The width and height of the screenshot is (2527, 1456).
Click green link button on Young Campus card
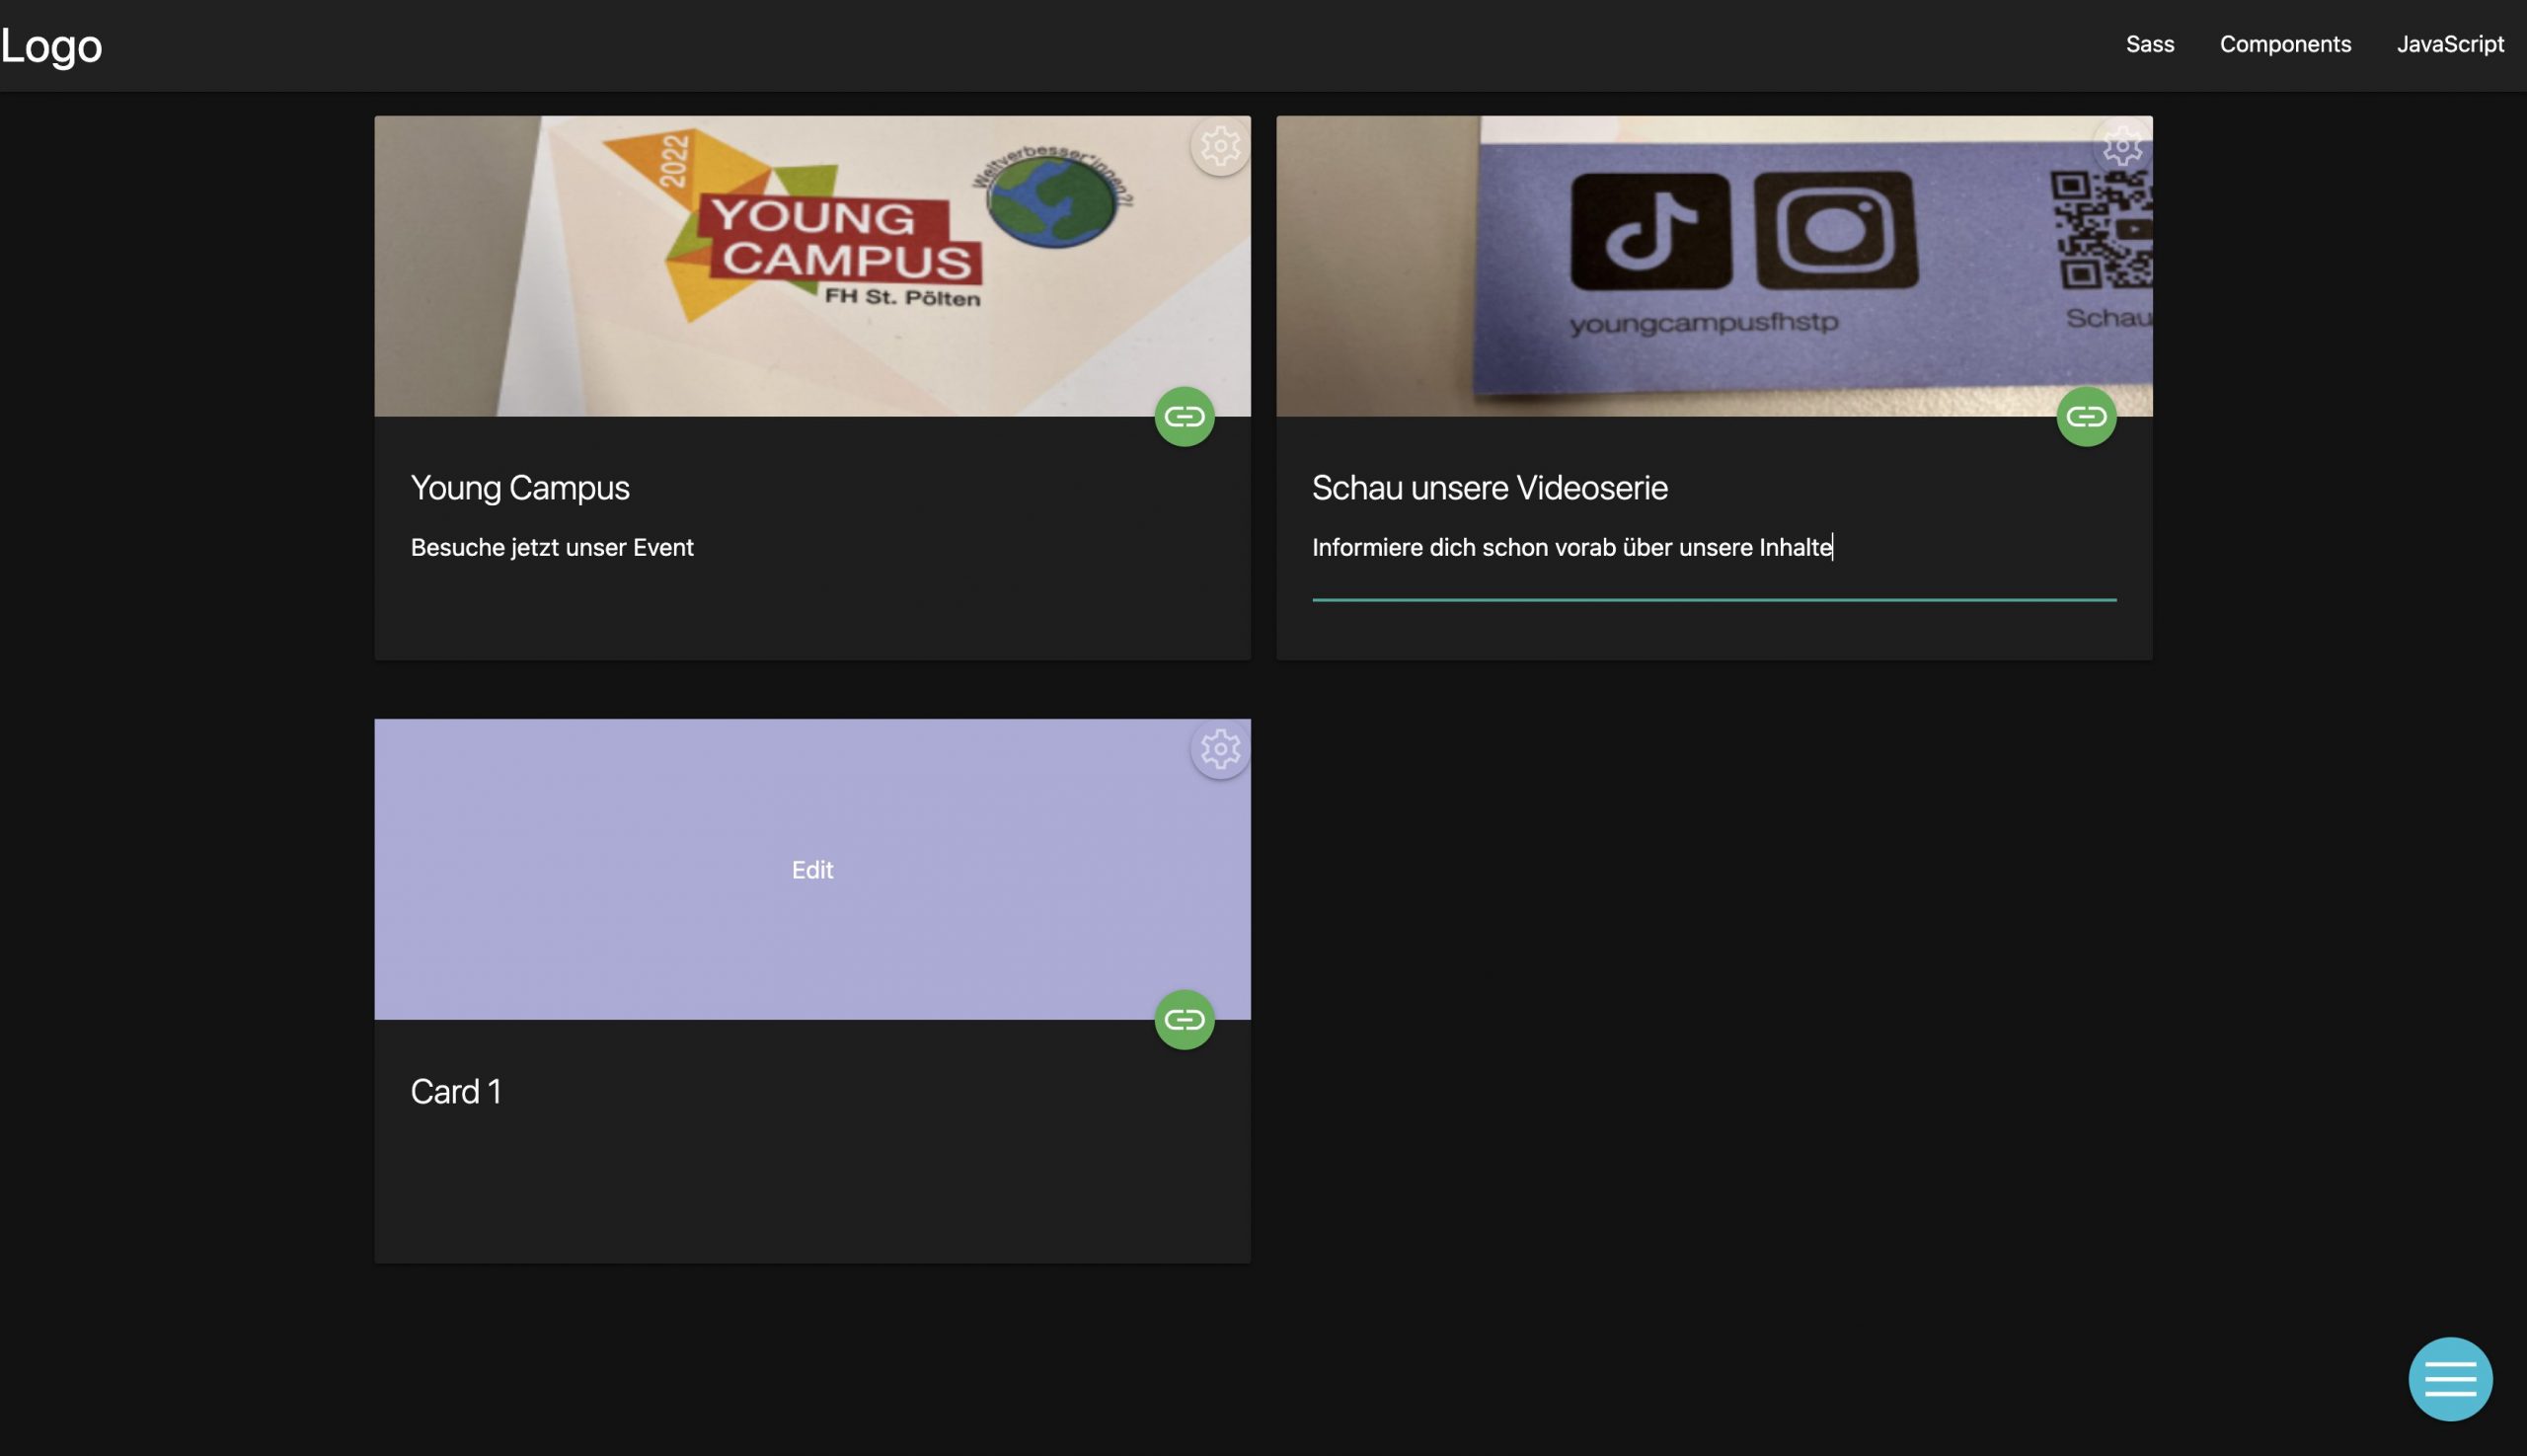point(1184,416)
